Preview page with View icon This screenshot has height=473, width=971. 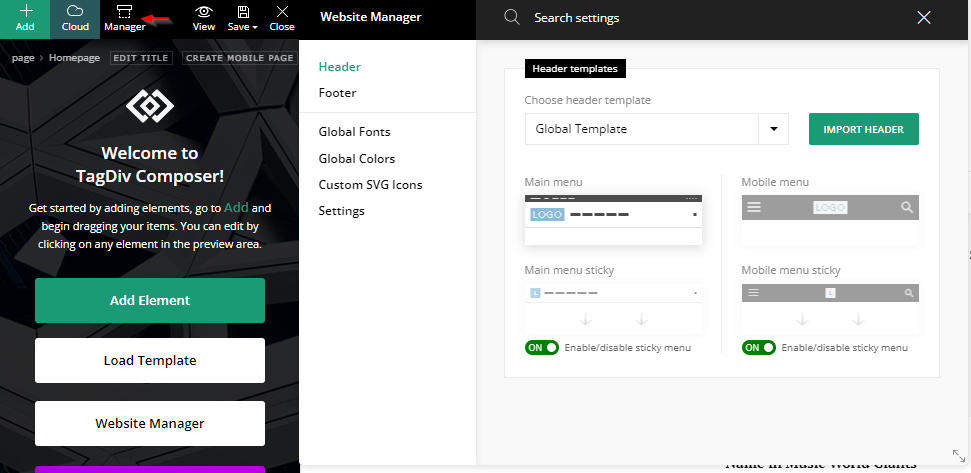click(x=204, y=19)
